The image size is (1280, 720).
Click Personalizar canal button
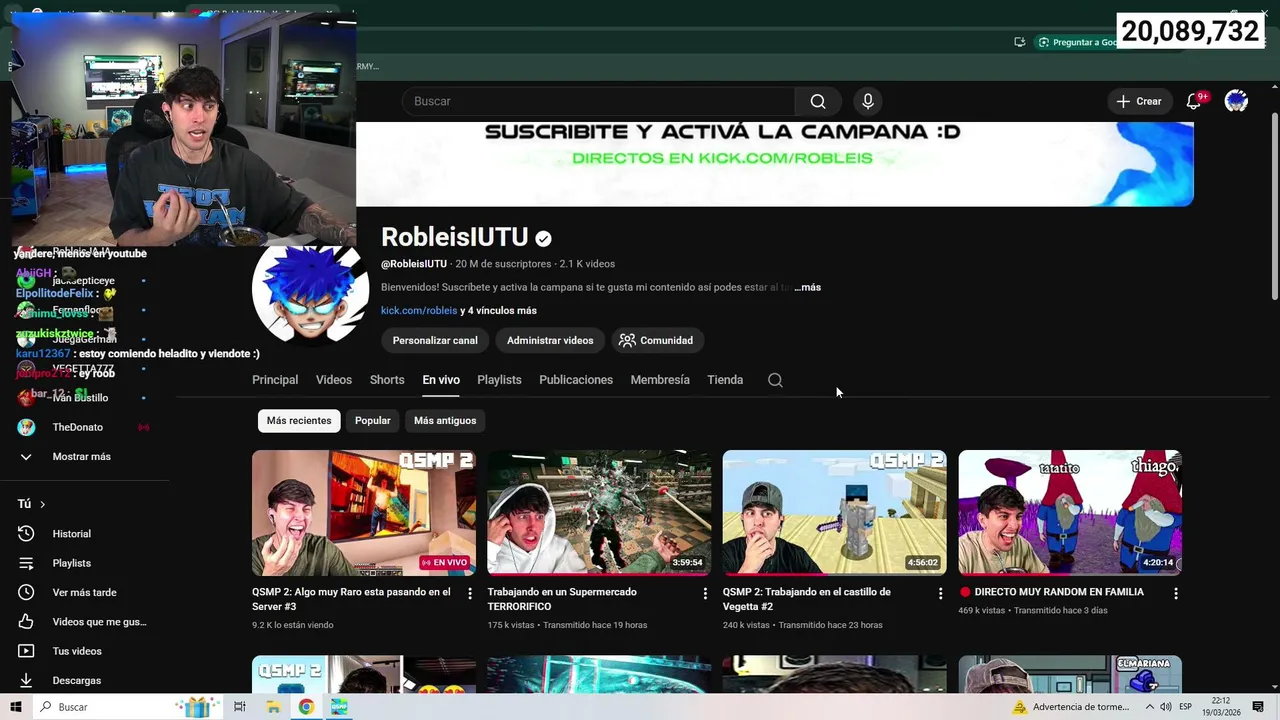point(435,340)
